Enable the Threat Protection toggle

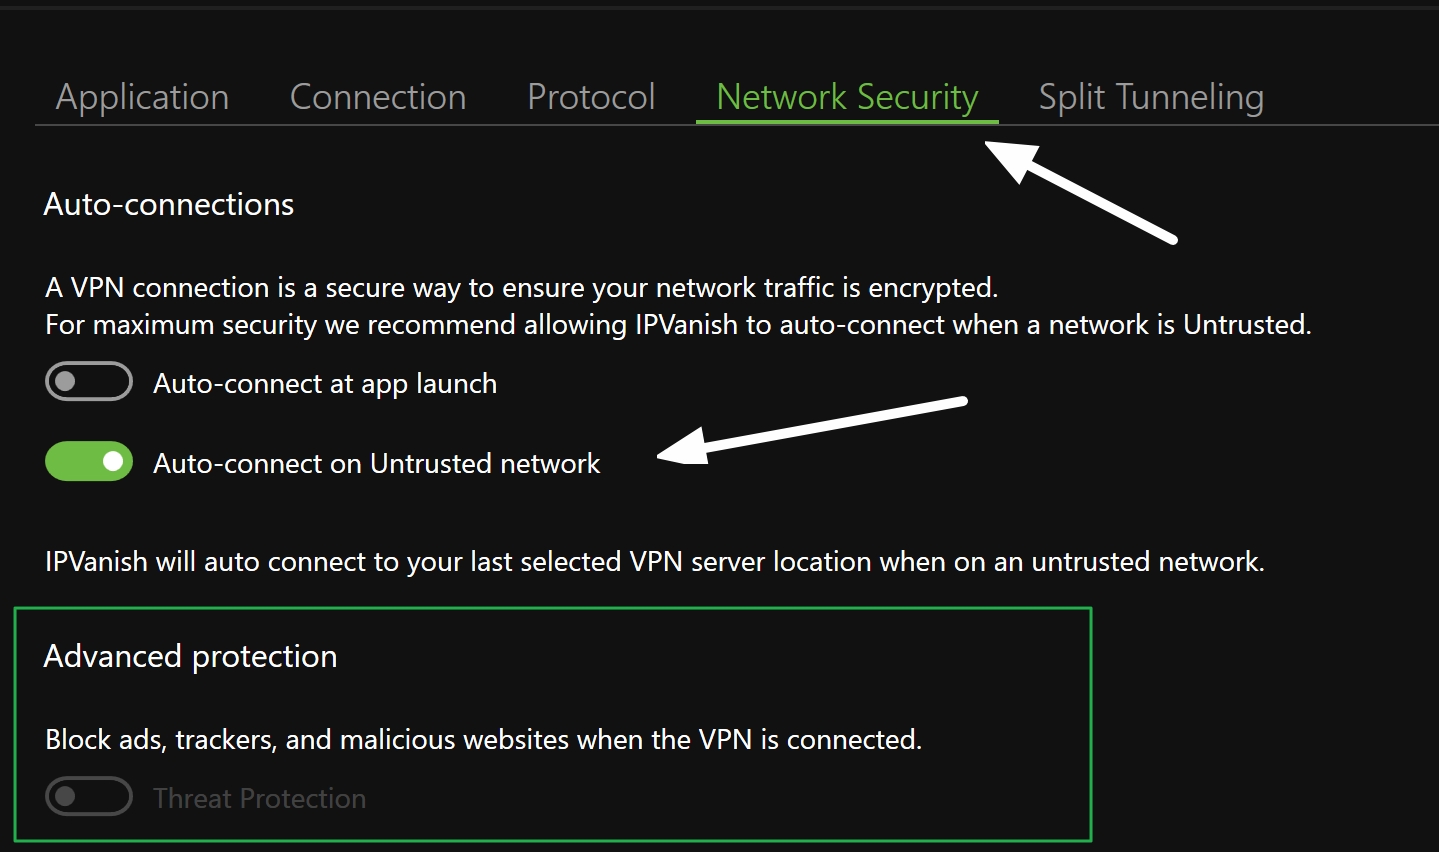(88, 796)
